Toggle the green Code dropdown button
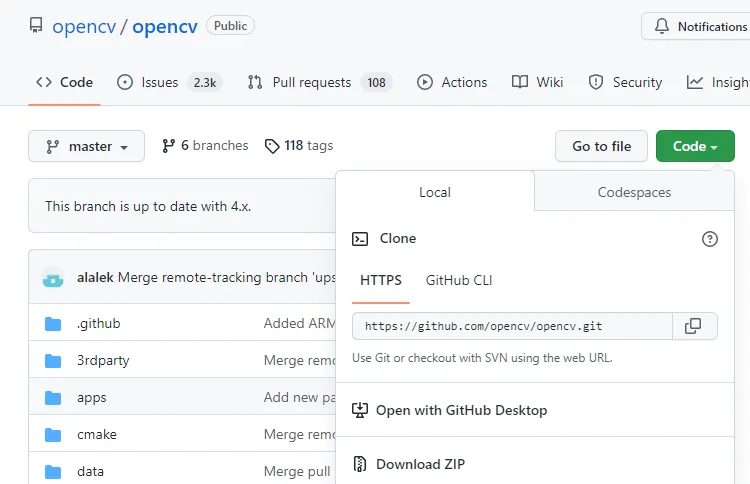Screen dimensions: 750x484 695,146
